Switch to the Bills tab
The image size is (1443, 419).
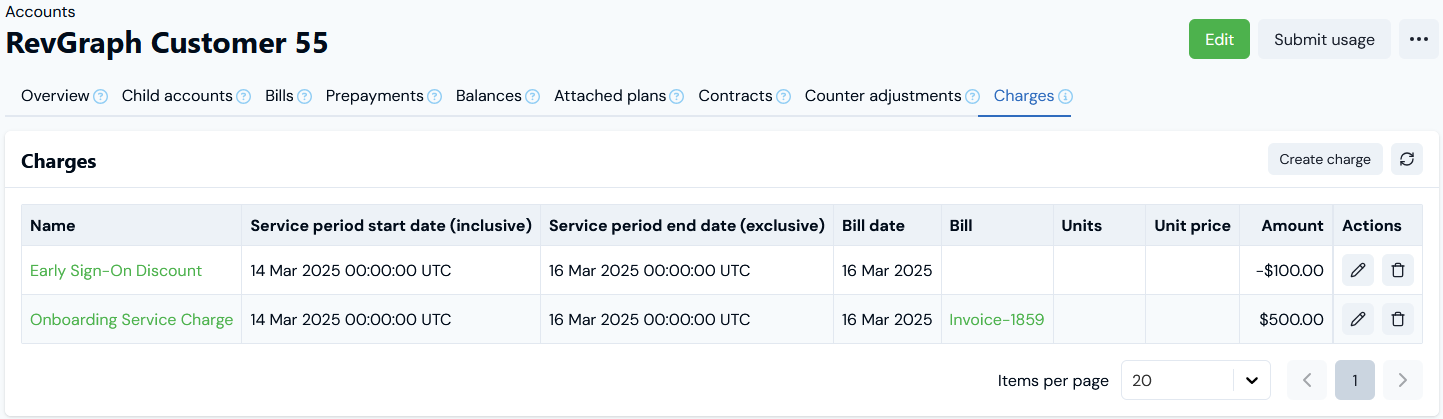click(279, 96)
